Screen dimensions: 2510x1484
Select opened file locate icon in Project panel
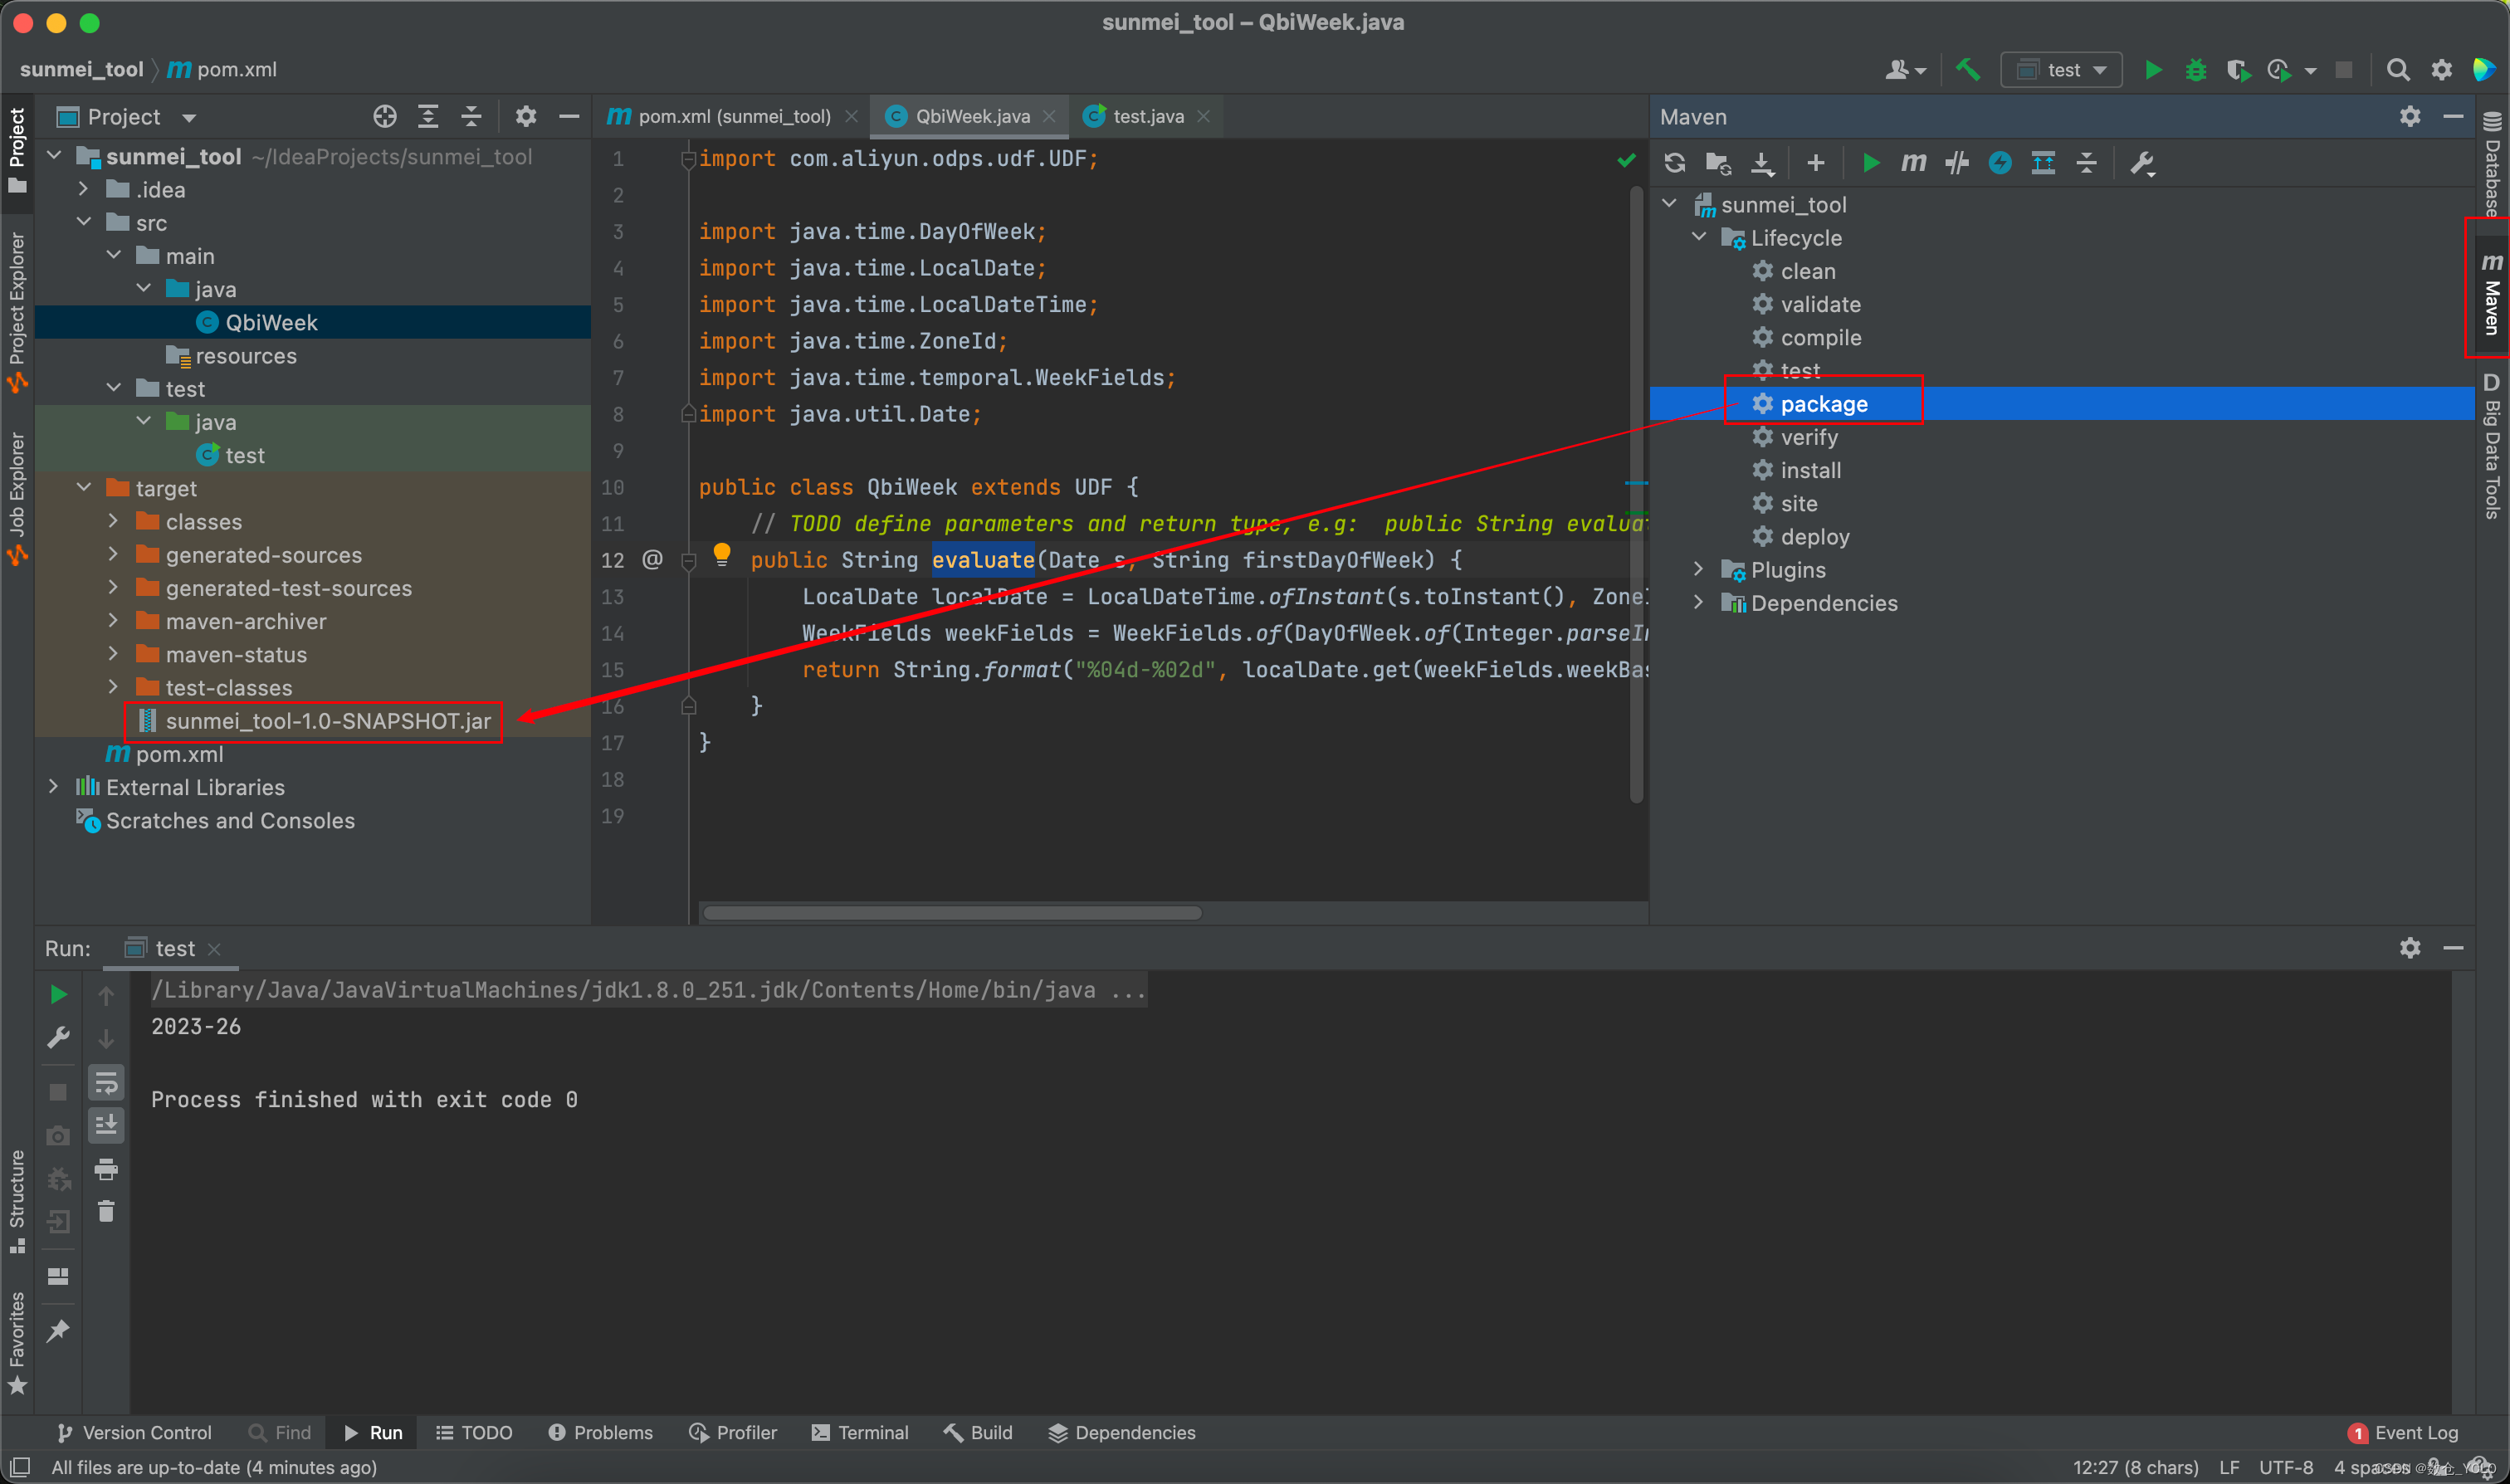(384, 117)
